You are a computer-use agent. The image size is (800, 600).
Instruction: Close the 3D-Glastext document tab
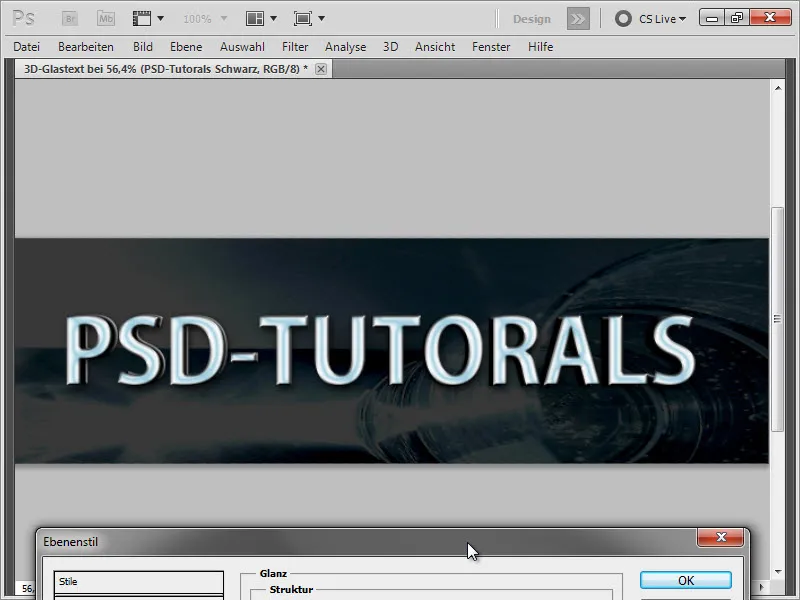coord(321,69)
